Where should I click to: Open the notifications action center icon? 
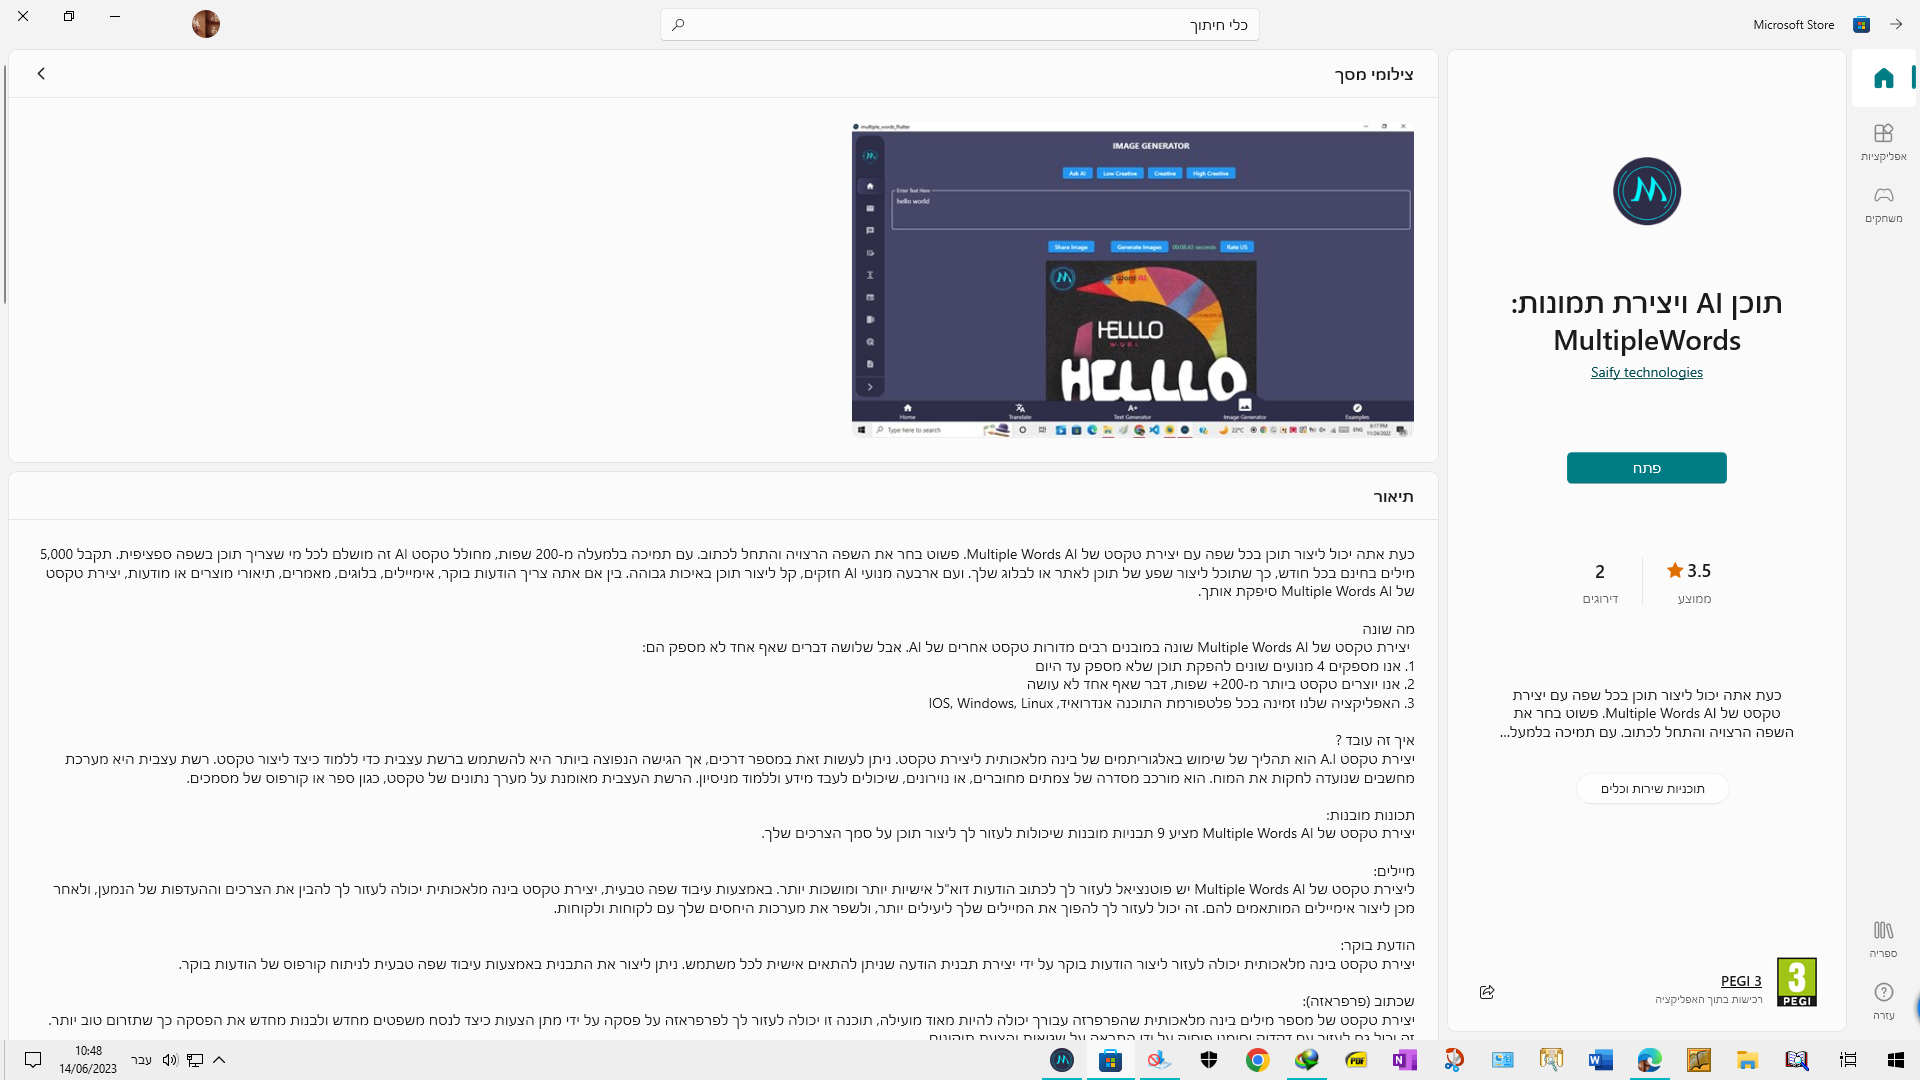pyautogui.click(x=33, y=1060)
